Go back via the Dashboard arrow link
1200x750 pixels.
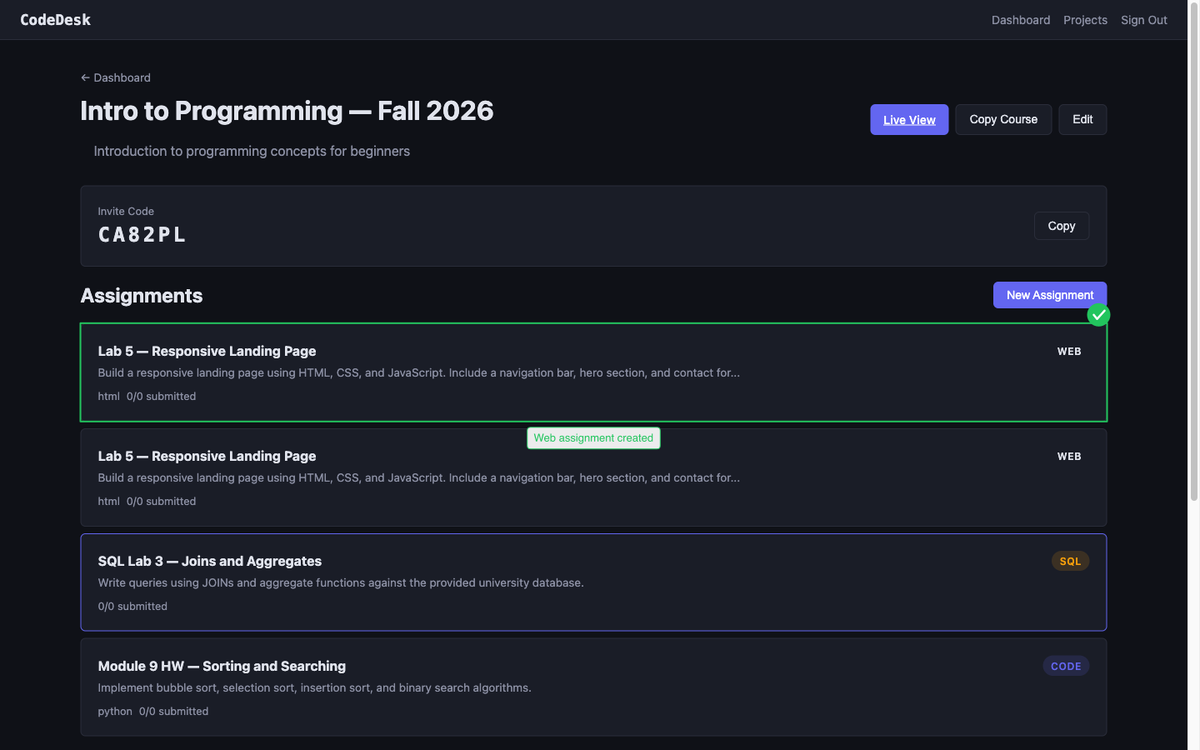point(116,78)
